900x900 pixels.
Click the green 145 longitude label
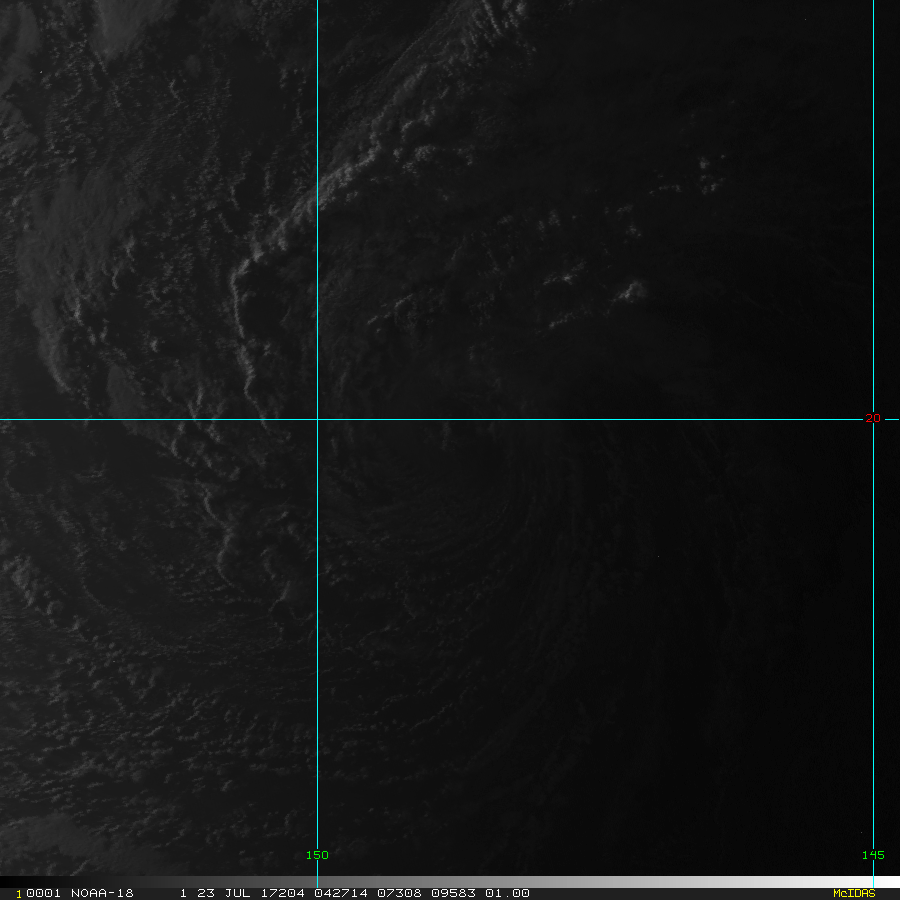pos(872,855)
